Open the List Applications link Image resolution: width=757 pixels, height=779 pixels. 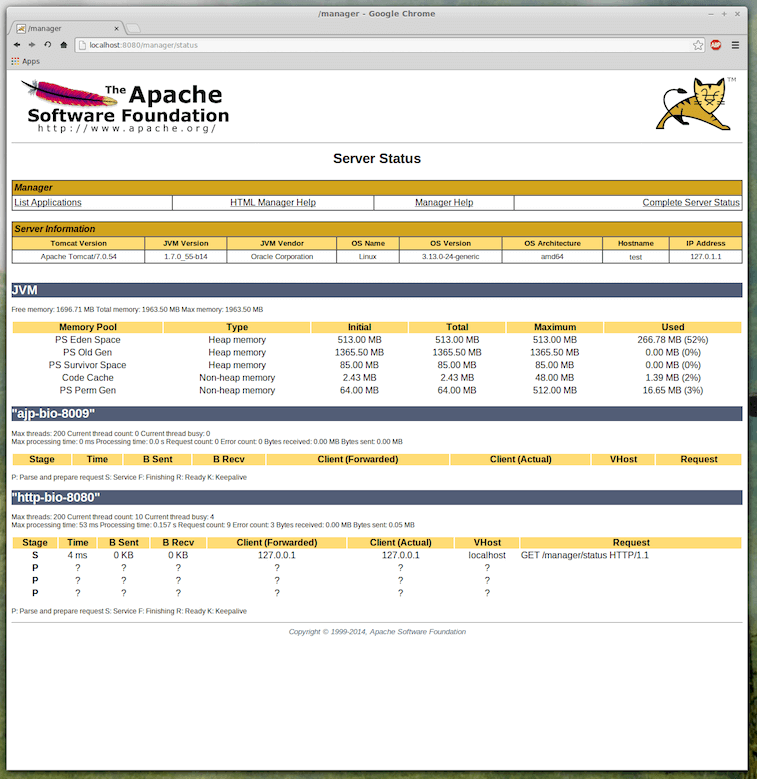(48, 203)
